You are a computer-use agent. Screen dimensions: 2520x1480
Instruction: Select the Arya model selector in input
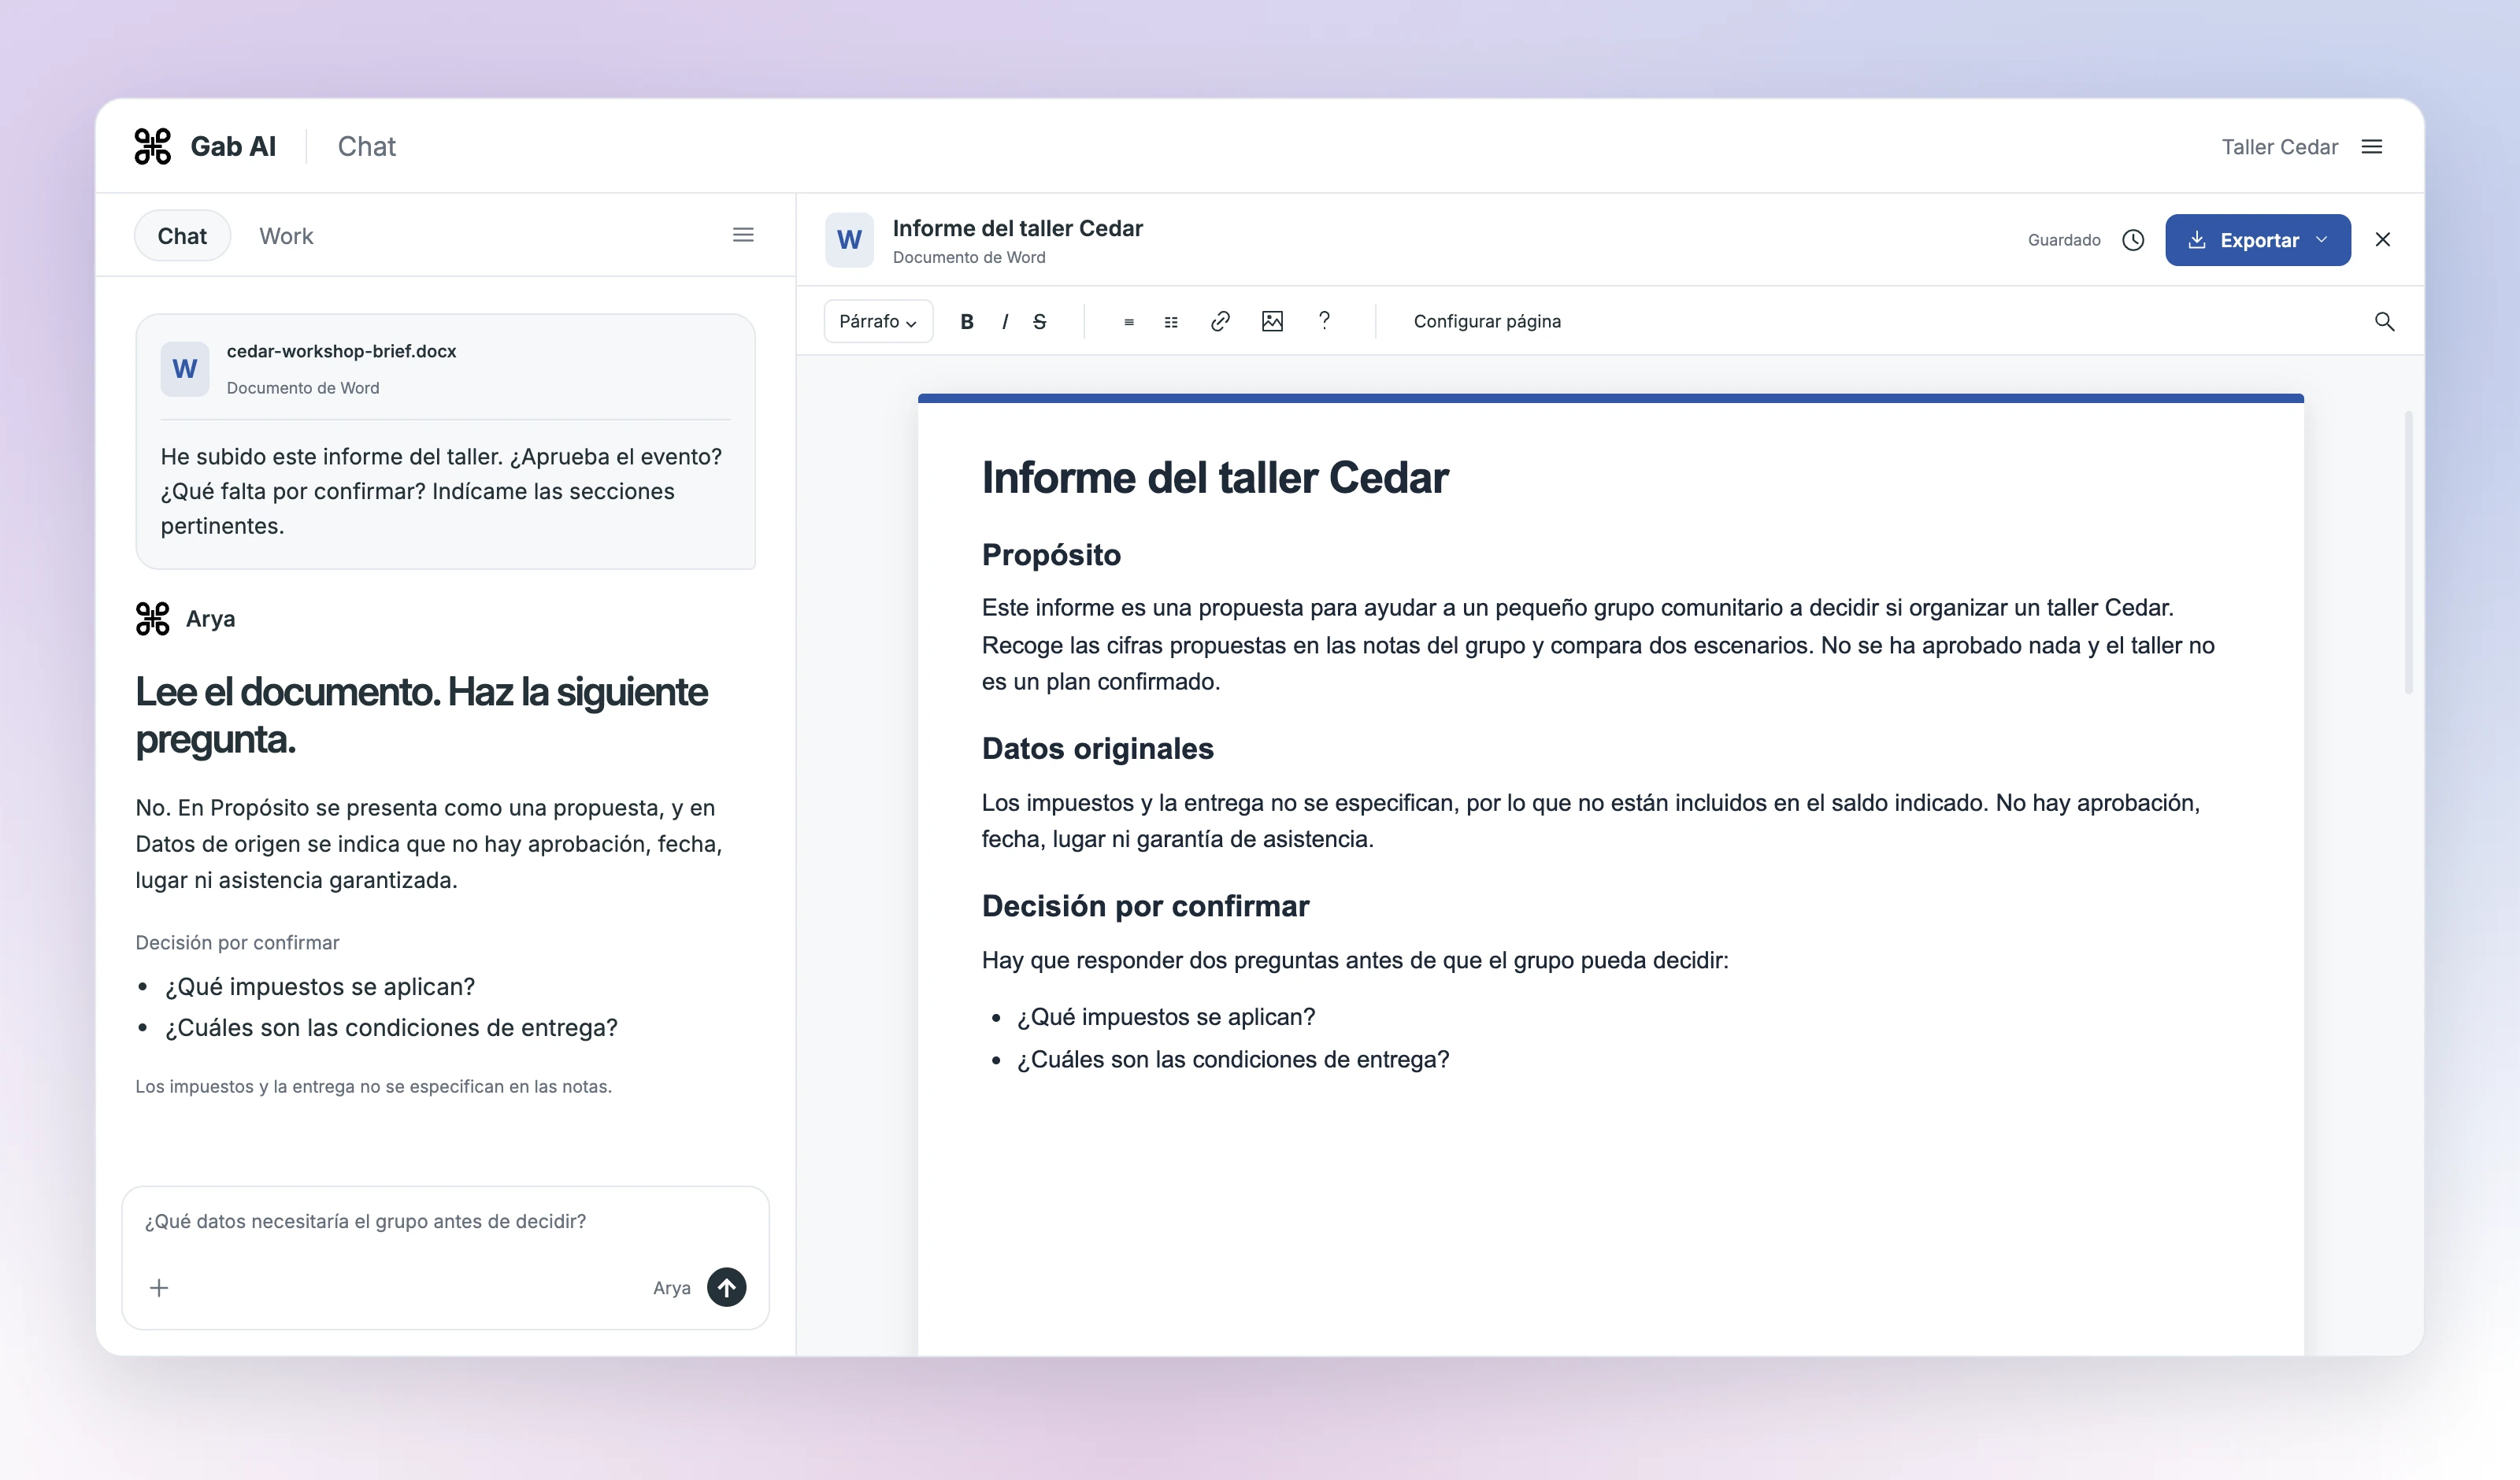point(672,1288)
